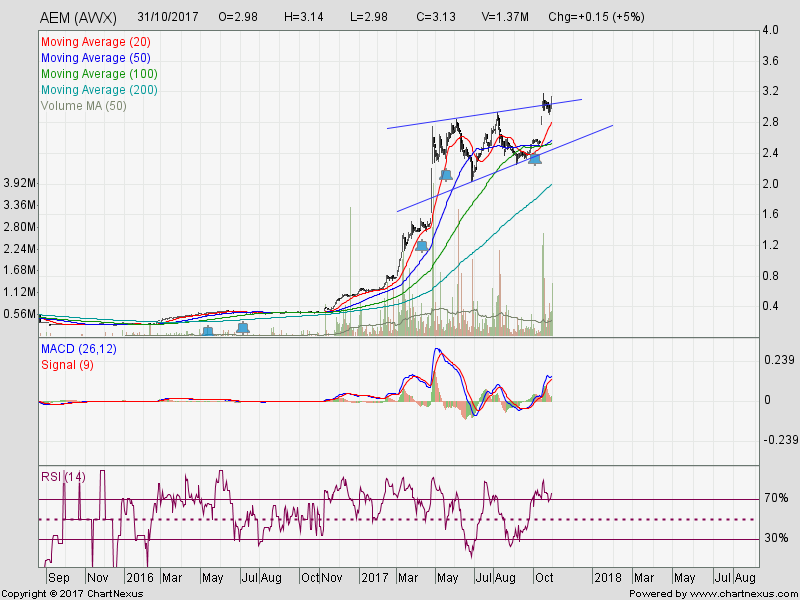800x600 pixels.
Task: Select the Moving Average (50) legend label
Action: pos(98,58)
